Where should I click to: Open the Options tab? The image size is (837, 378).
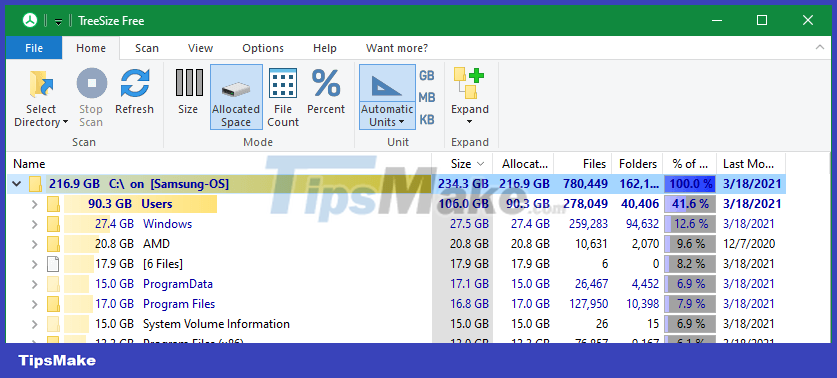pos(263,48)
